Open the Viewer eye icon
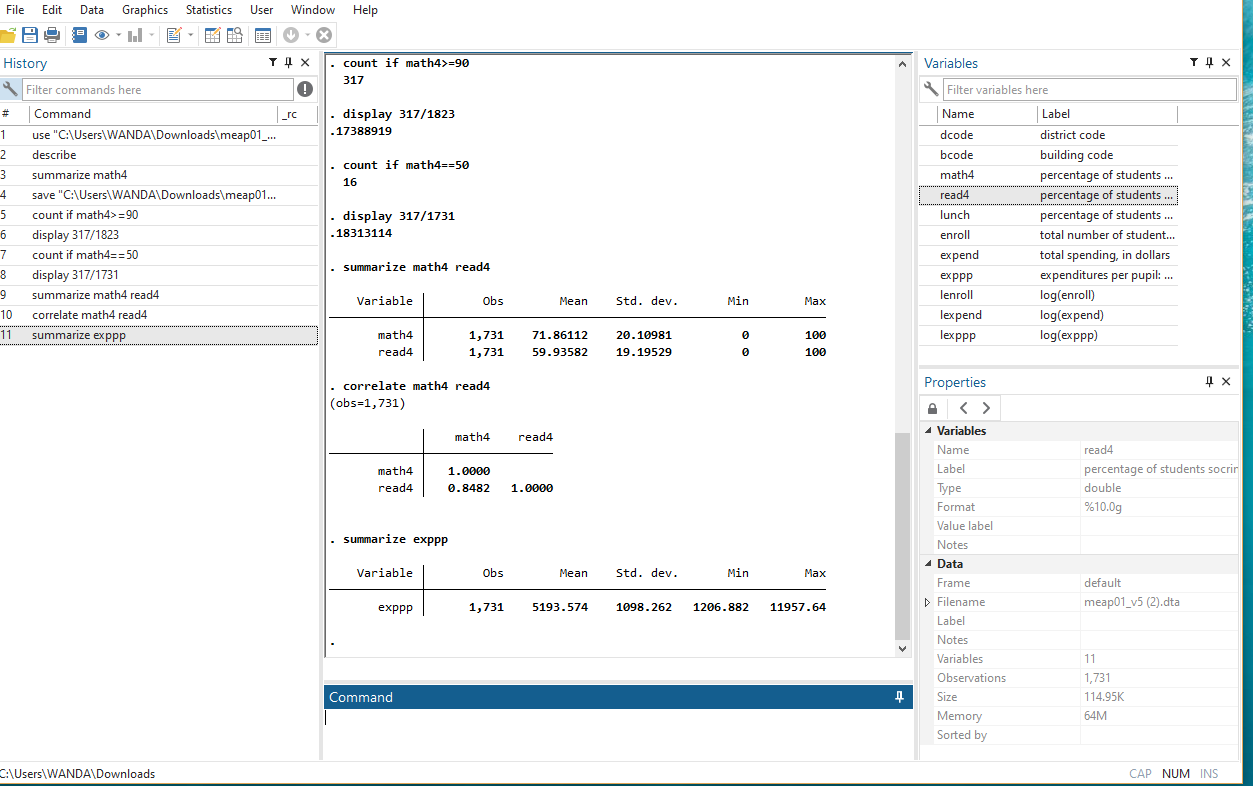Image resolution: width=1253 pixels, height=786 pixels. coord(102,35)
